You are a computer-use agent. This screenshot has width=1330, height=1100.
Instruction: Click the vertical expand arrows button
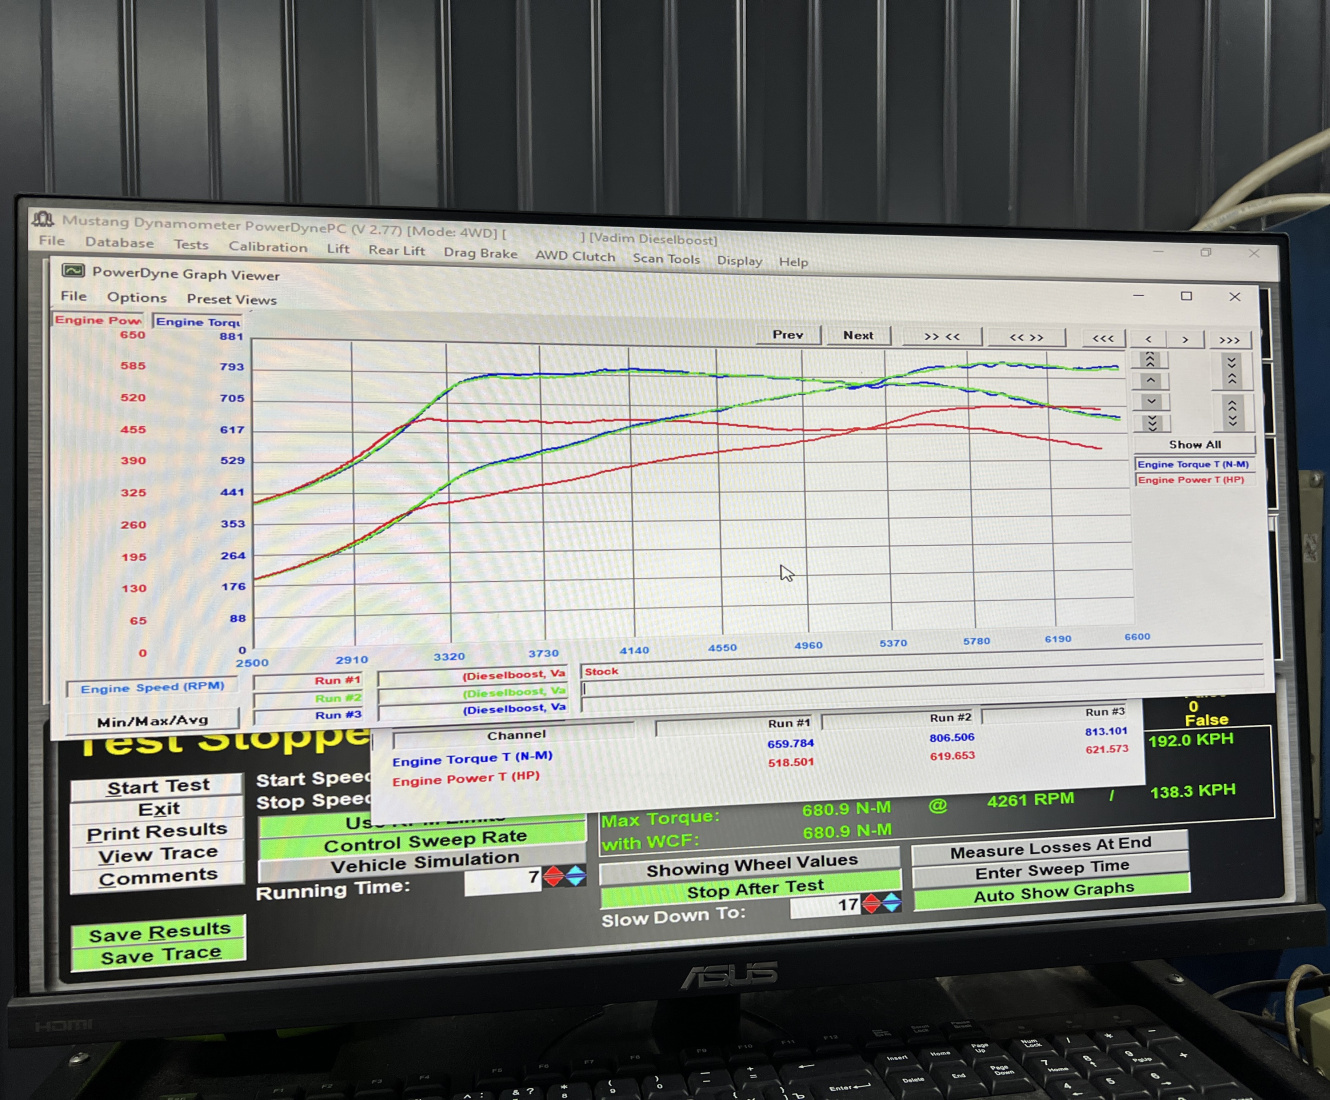[x=1233, y=413]
